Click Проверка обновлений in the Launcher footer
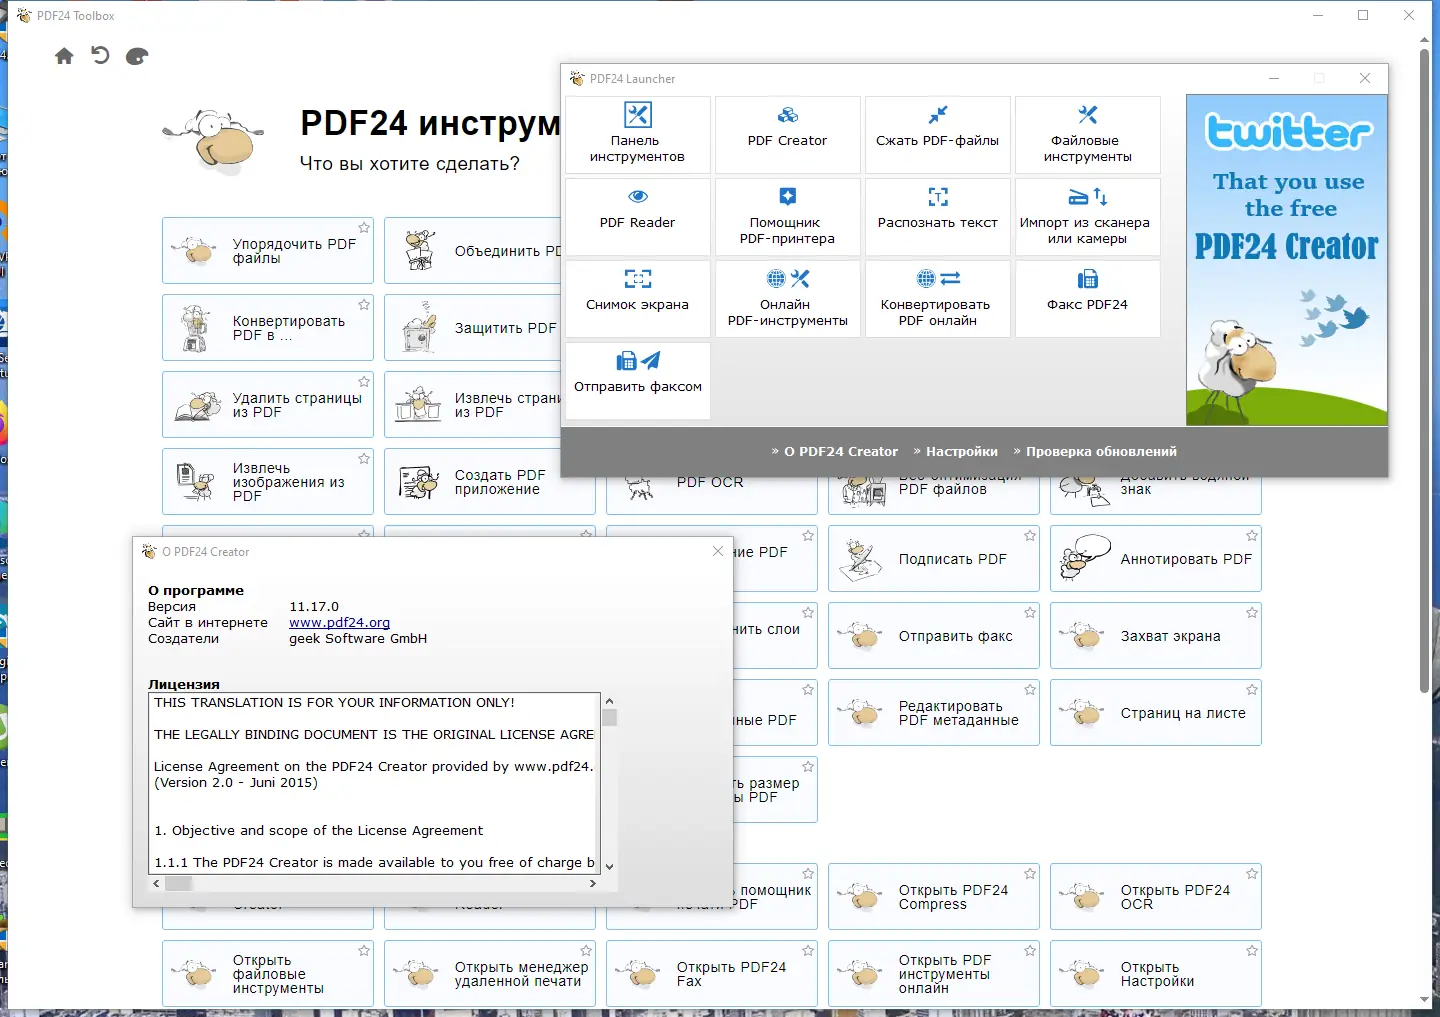This screenshot has height=1017, width=1440. pos(1101,452)
